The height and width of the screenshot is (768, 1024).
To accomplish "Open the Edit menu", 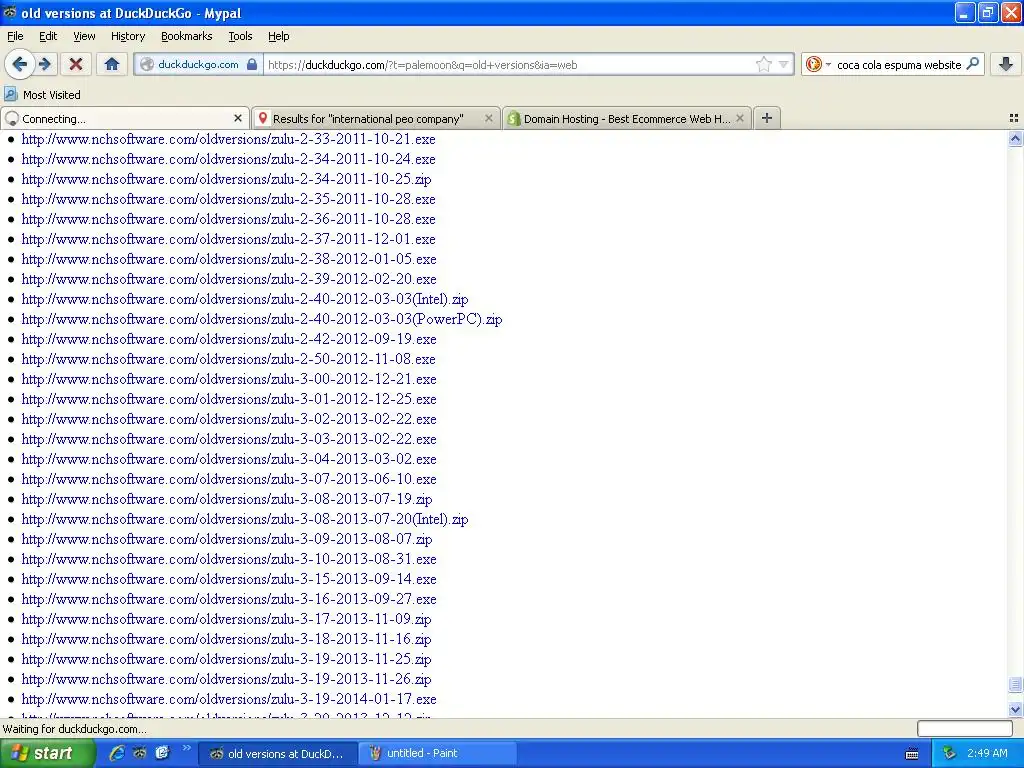I will pyautogui.click(x=48, y=36).
